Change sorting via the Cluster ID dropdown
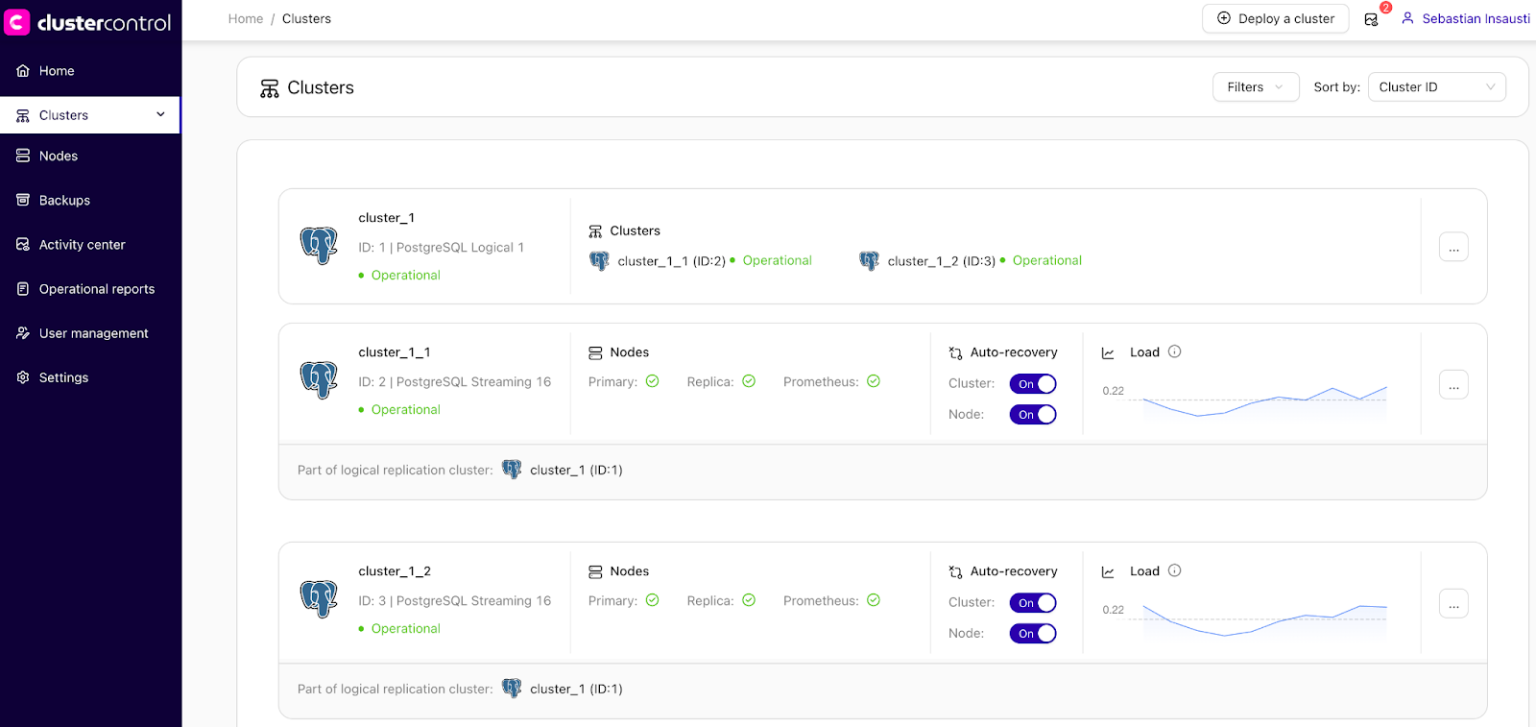Screen dimensions: 1536x727 pyautogui.click(x=1436, y=86)
